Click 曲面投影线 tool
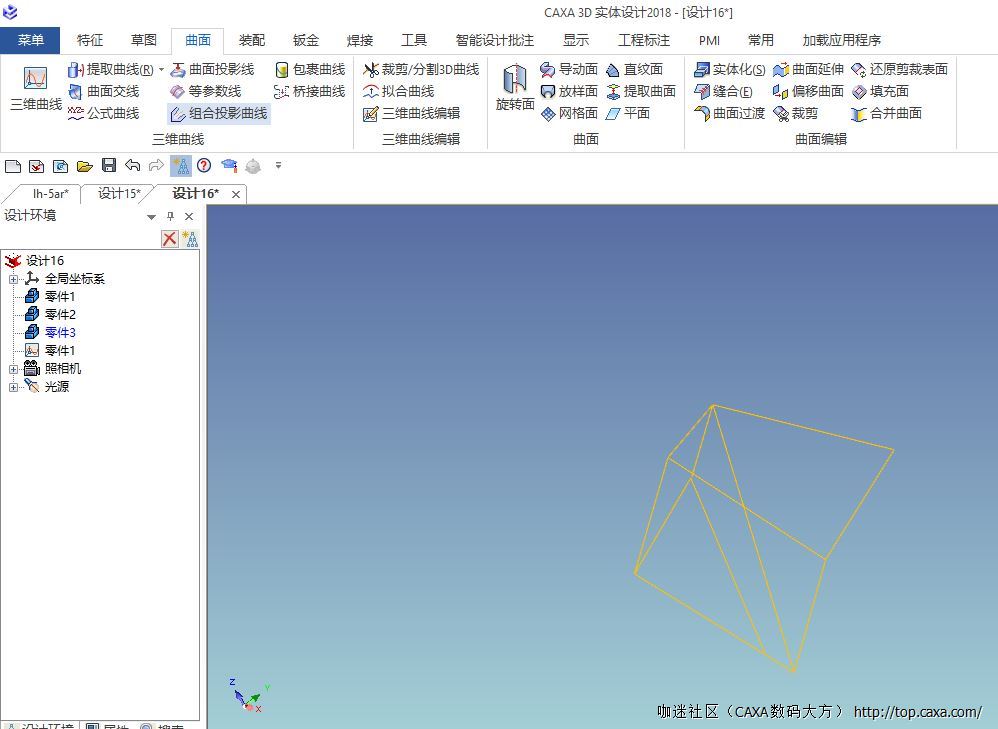998x729 pixels. click(212, 69)
